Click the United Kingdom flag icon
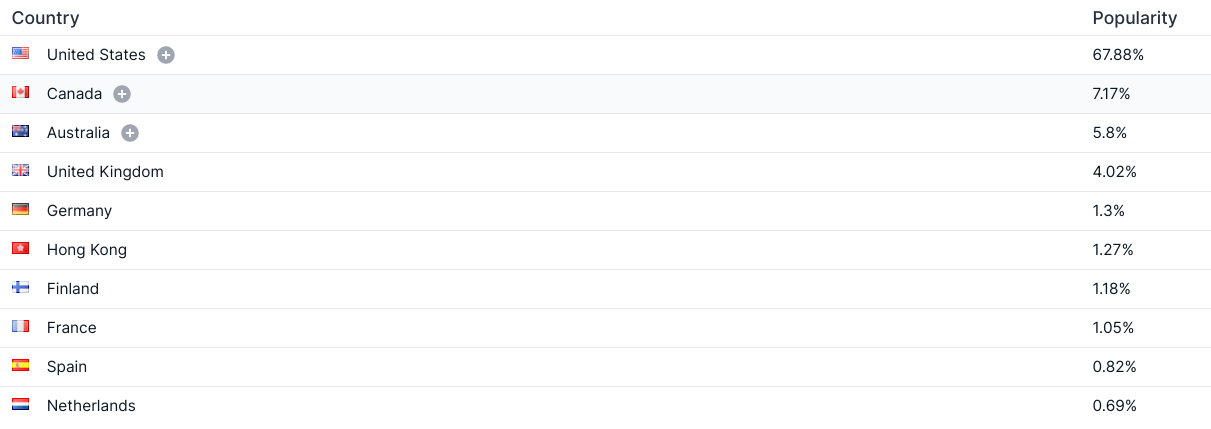 click(20, 171)
